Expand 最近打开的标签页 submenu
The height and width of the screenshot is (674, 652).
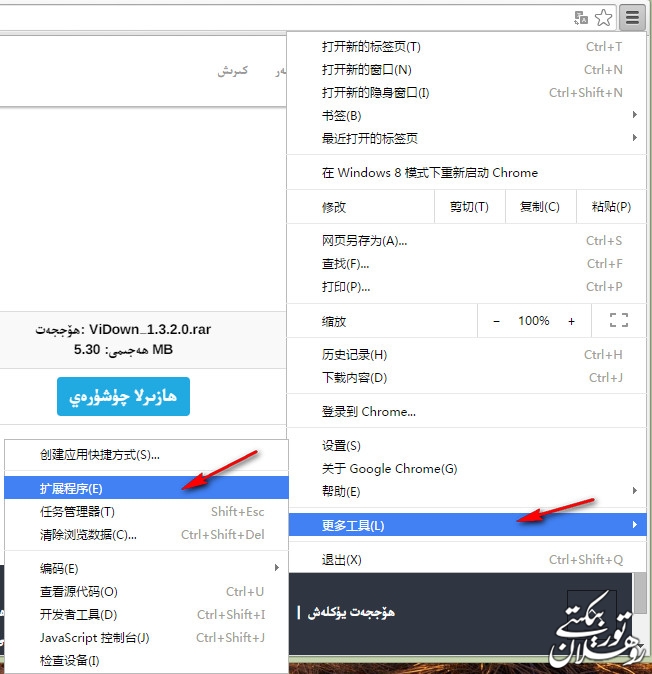click(467, 138)
